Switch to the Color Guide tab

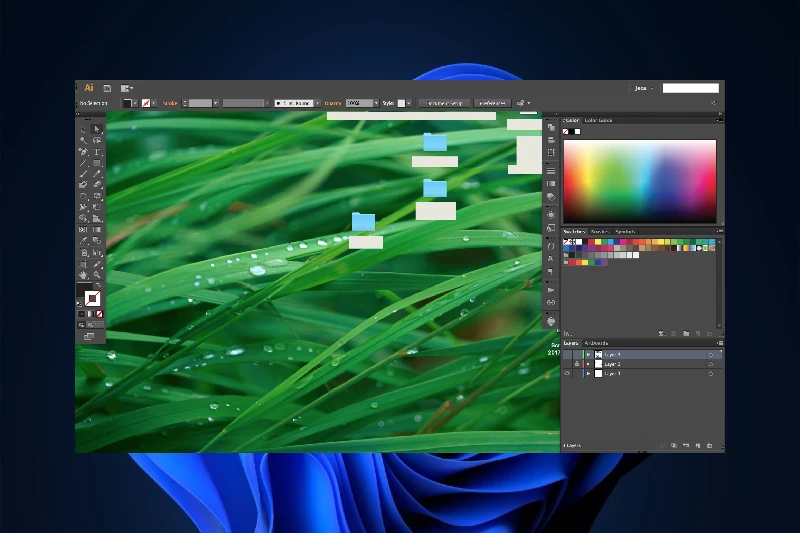coord(598,121)
